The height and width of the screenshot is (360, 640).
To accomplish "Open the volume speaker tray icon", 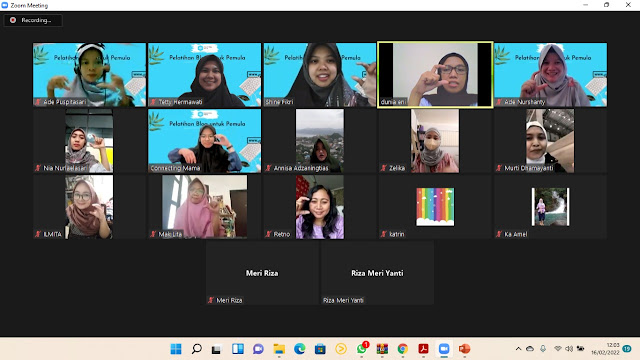I will [x=569, y=349].
